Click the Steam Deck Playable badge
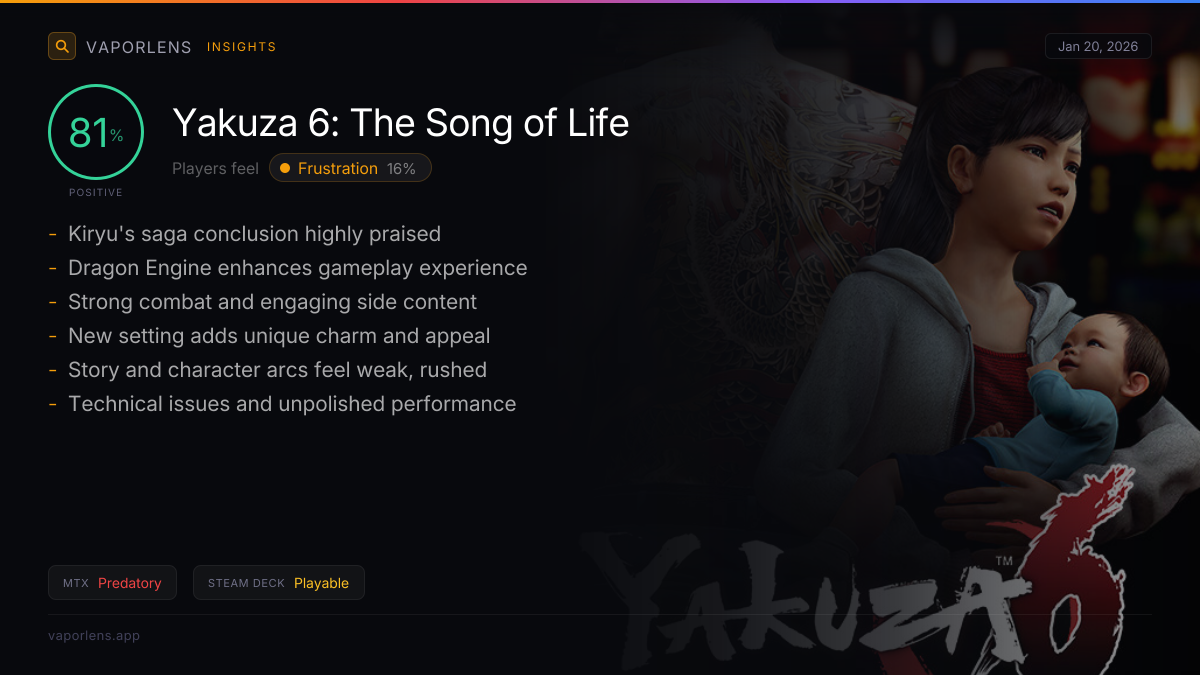 click(278, 583)
